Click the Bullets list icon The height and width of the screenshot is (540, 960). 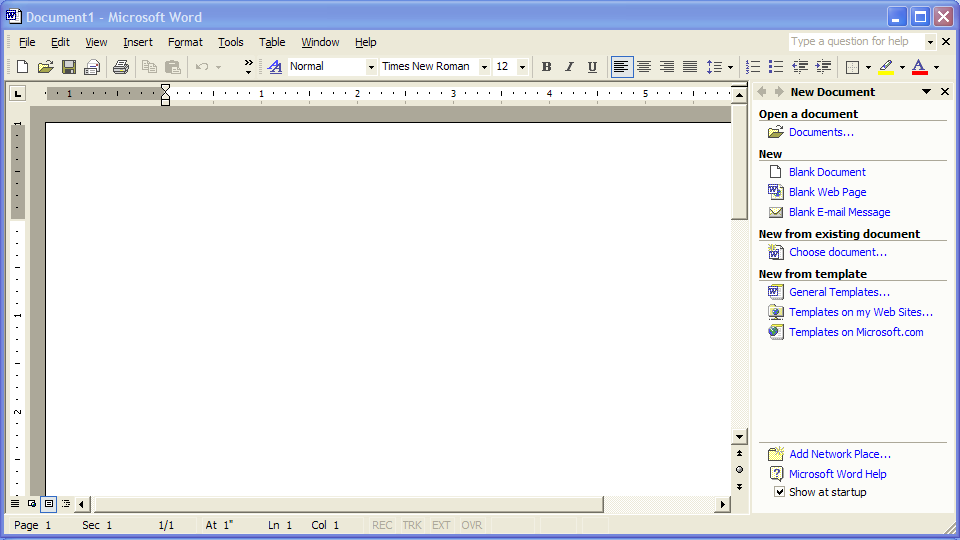pos(776,67)
